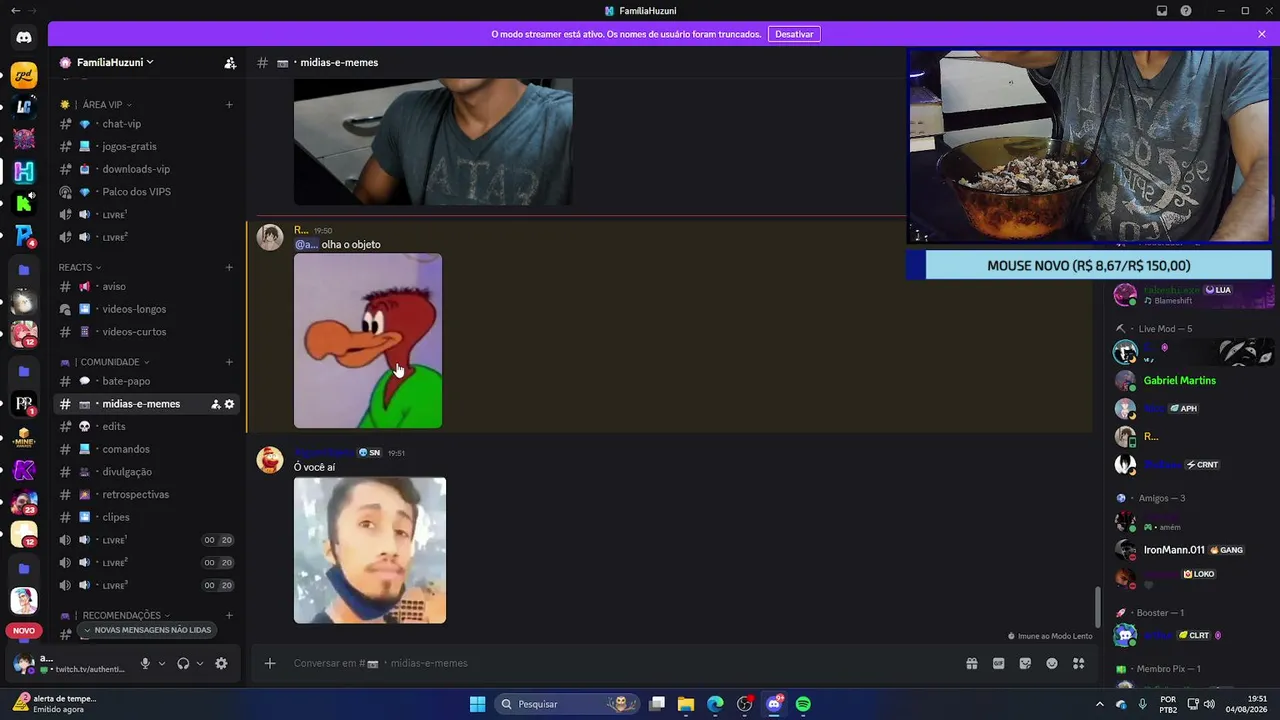
Task: Invite members to midias-e-memes channel
Action: (215, 404)
